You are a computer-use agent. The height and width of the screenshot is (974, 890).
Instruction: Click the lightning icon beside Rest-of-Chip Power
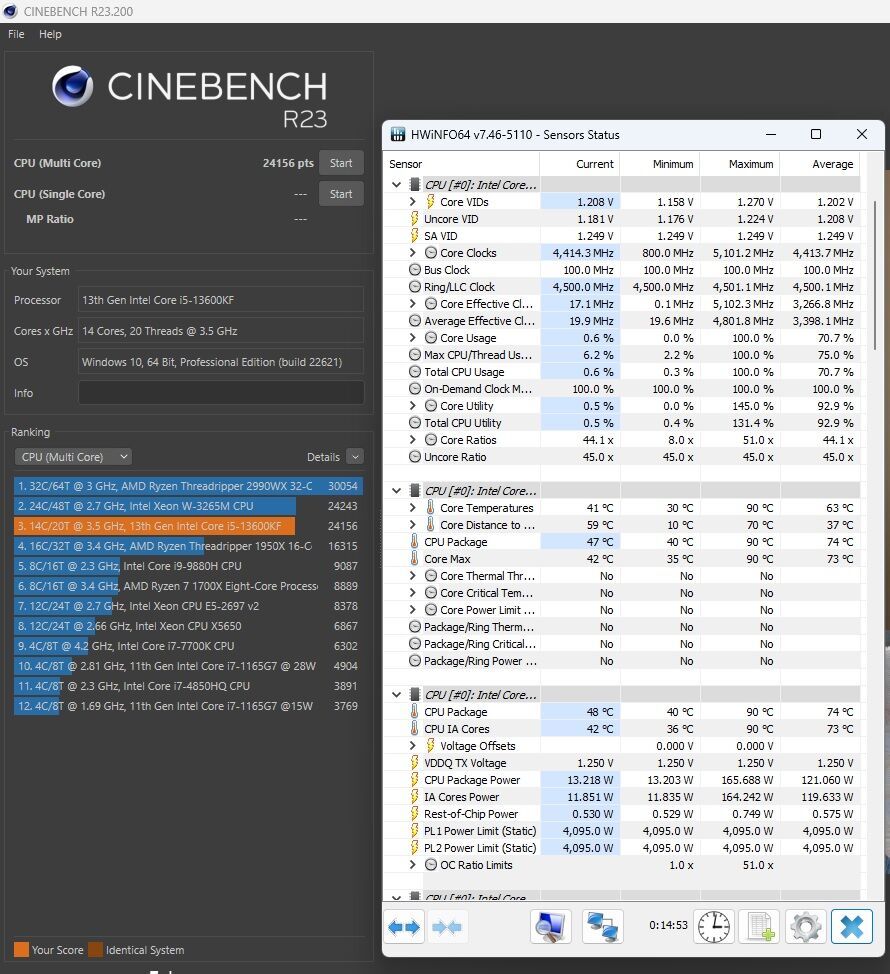click(414, 814)
